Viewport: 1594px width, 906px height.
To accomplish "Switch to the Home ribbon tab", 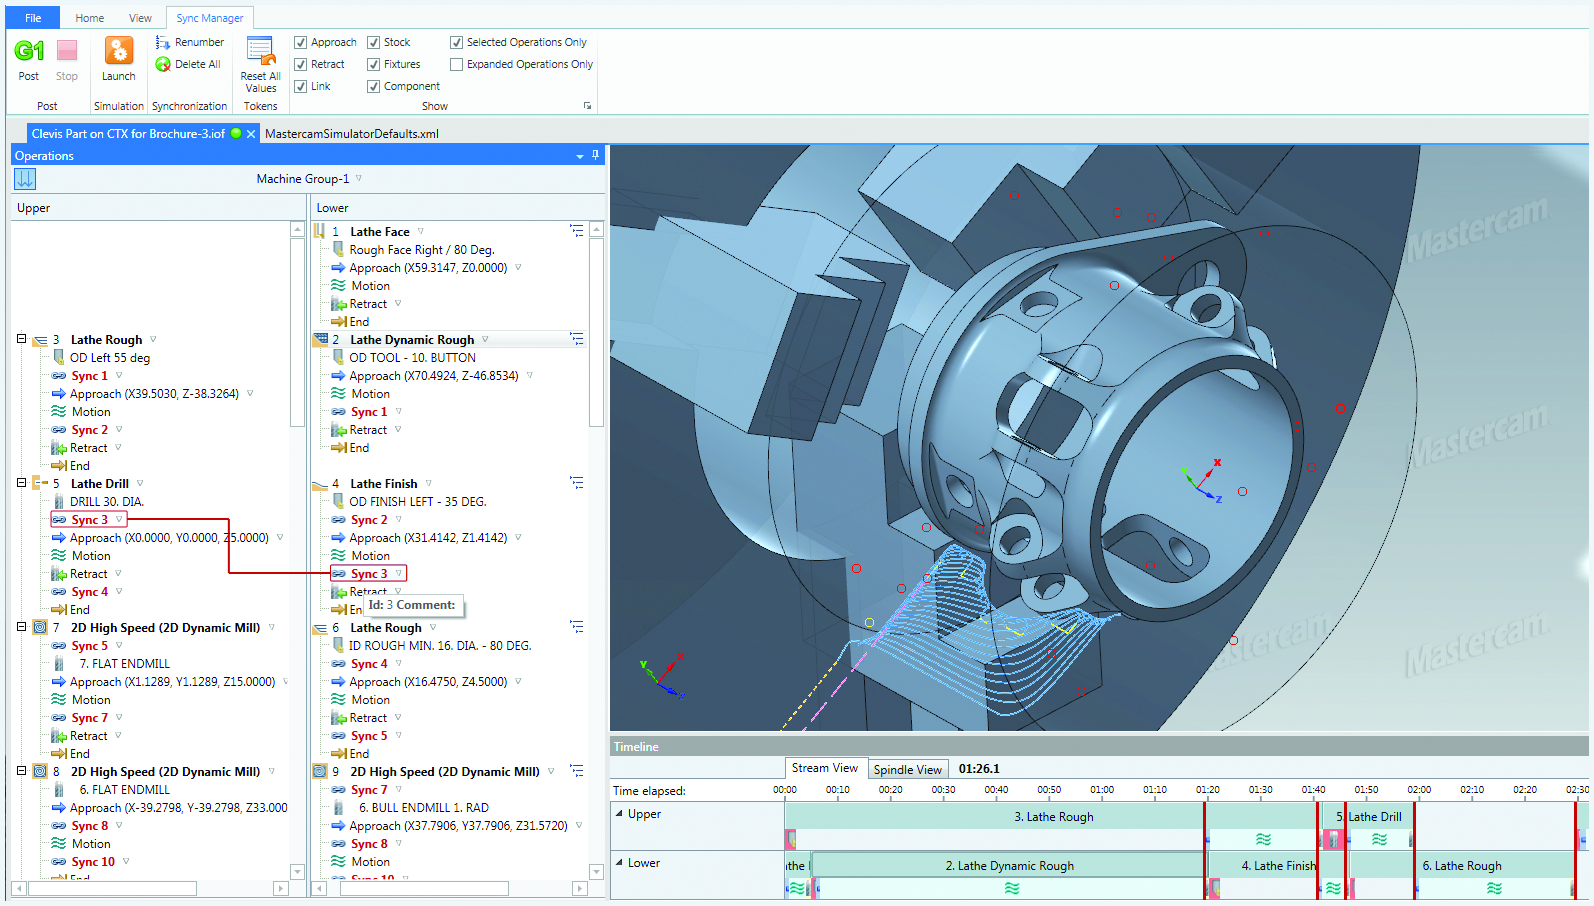I will pos(89,18).
